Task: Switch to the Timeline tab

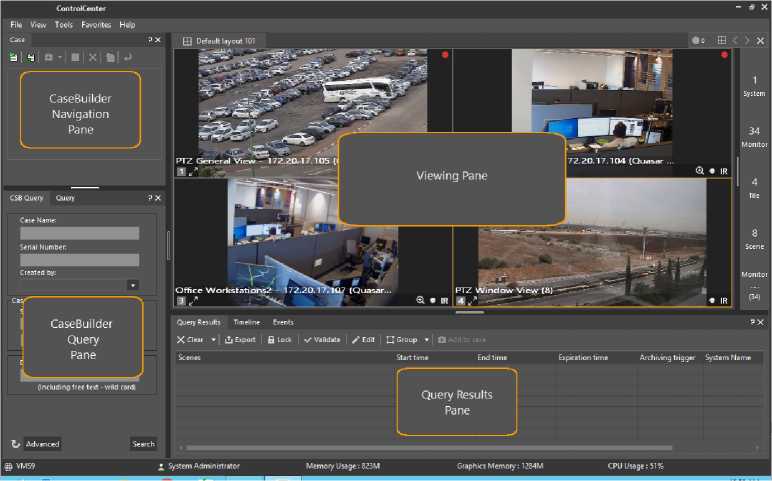Action: [246, 323]
